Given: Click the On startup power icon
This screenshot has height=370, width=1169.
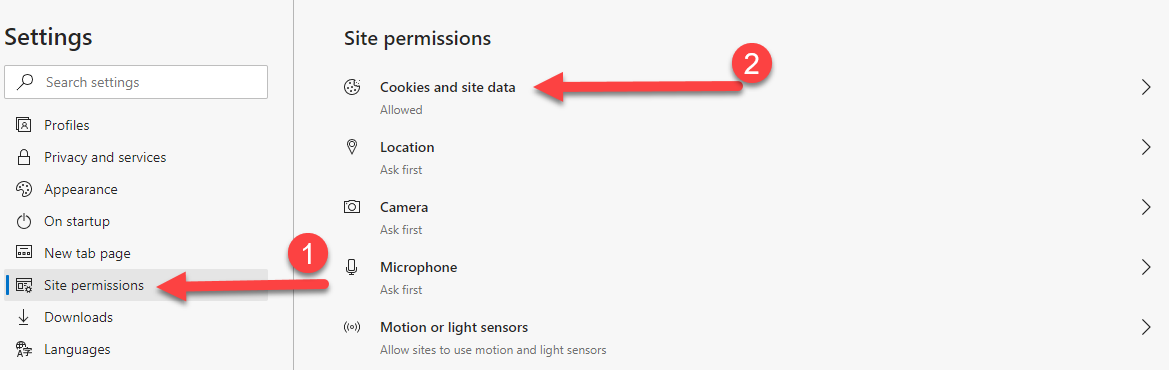Looking at the screenshot, I should coord(24,222).
